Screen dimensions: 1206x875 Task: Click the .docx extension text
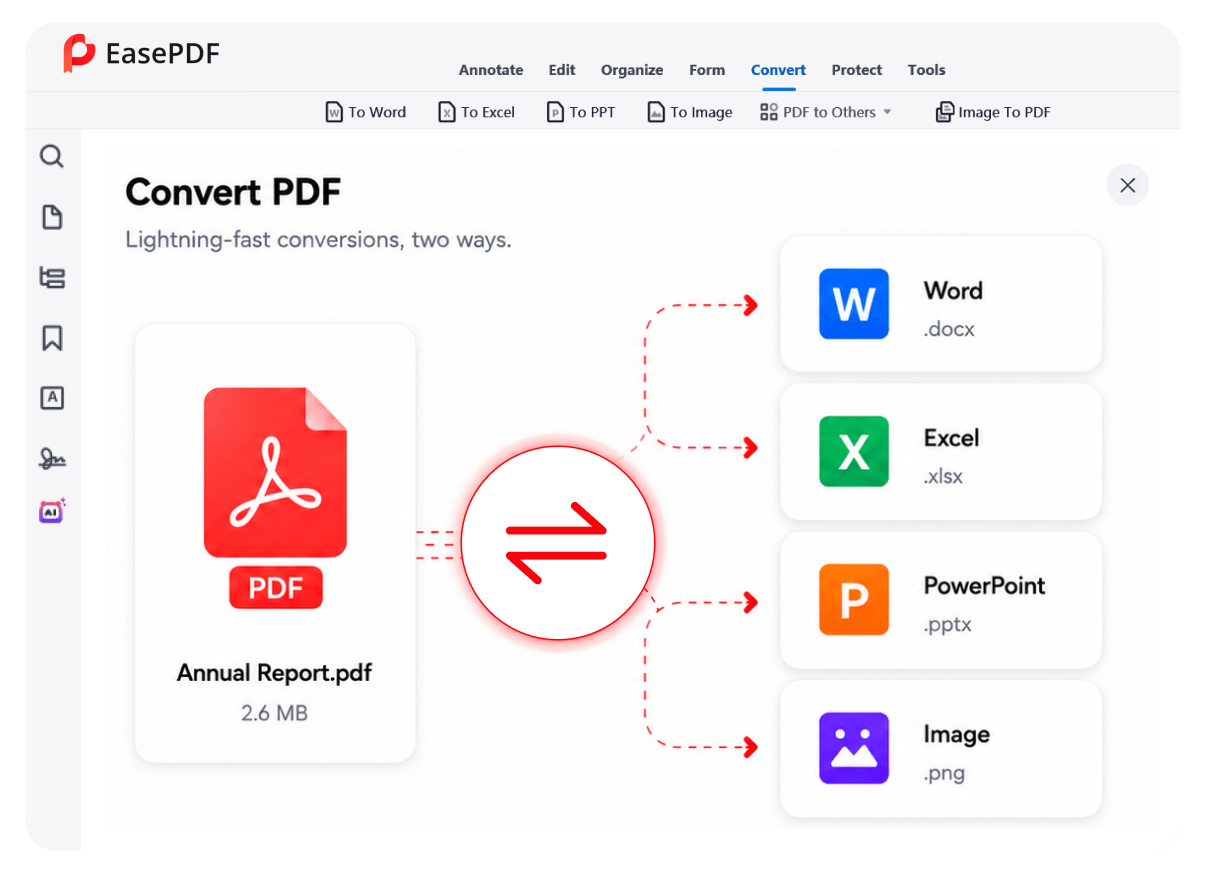click(x=949, y=329)
